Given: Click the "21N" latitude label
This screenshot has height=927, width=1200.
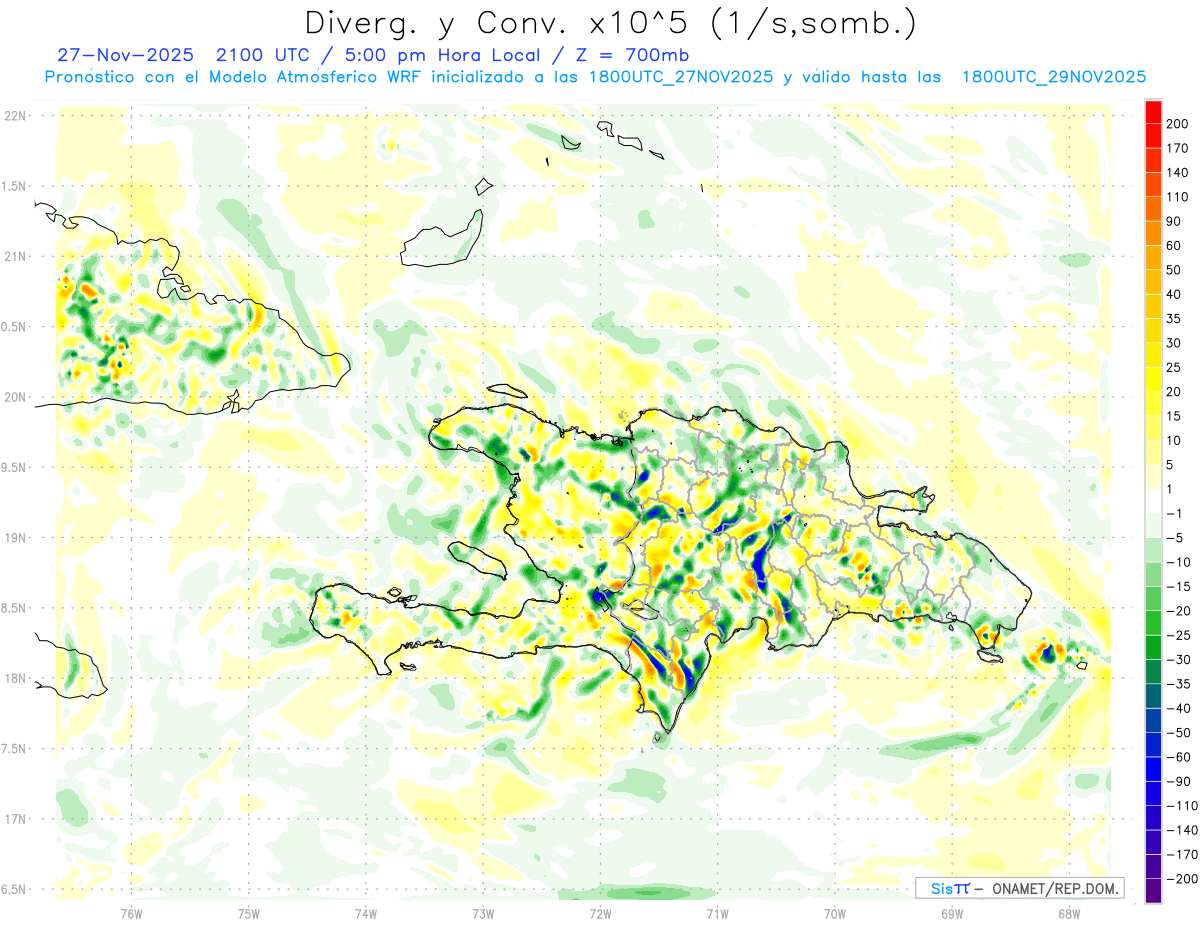Looking at the screenshot, I should pos(15,256).
